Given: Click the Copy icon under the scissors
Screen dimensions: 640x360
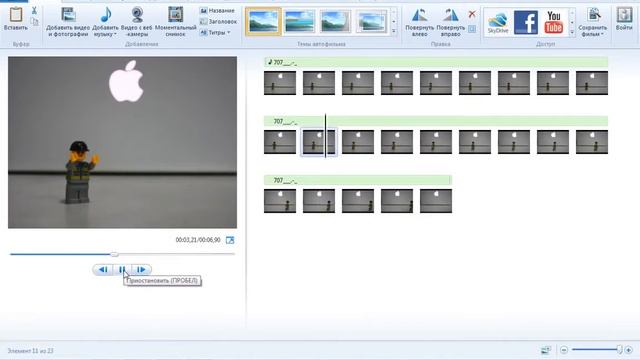Looking at the screenshot, I should pyautogui.click(x=35, y=21).
